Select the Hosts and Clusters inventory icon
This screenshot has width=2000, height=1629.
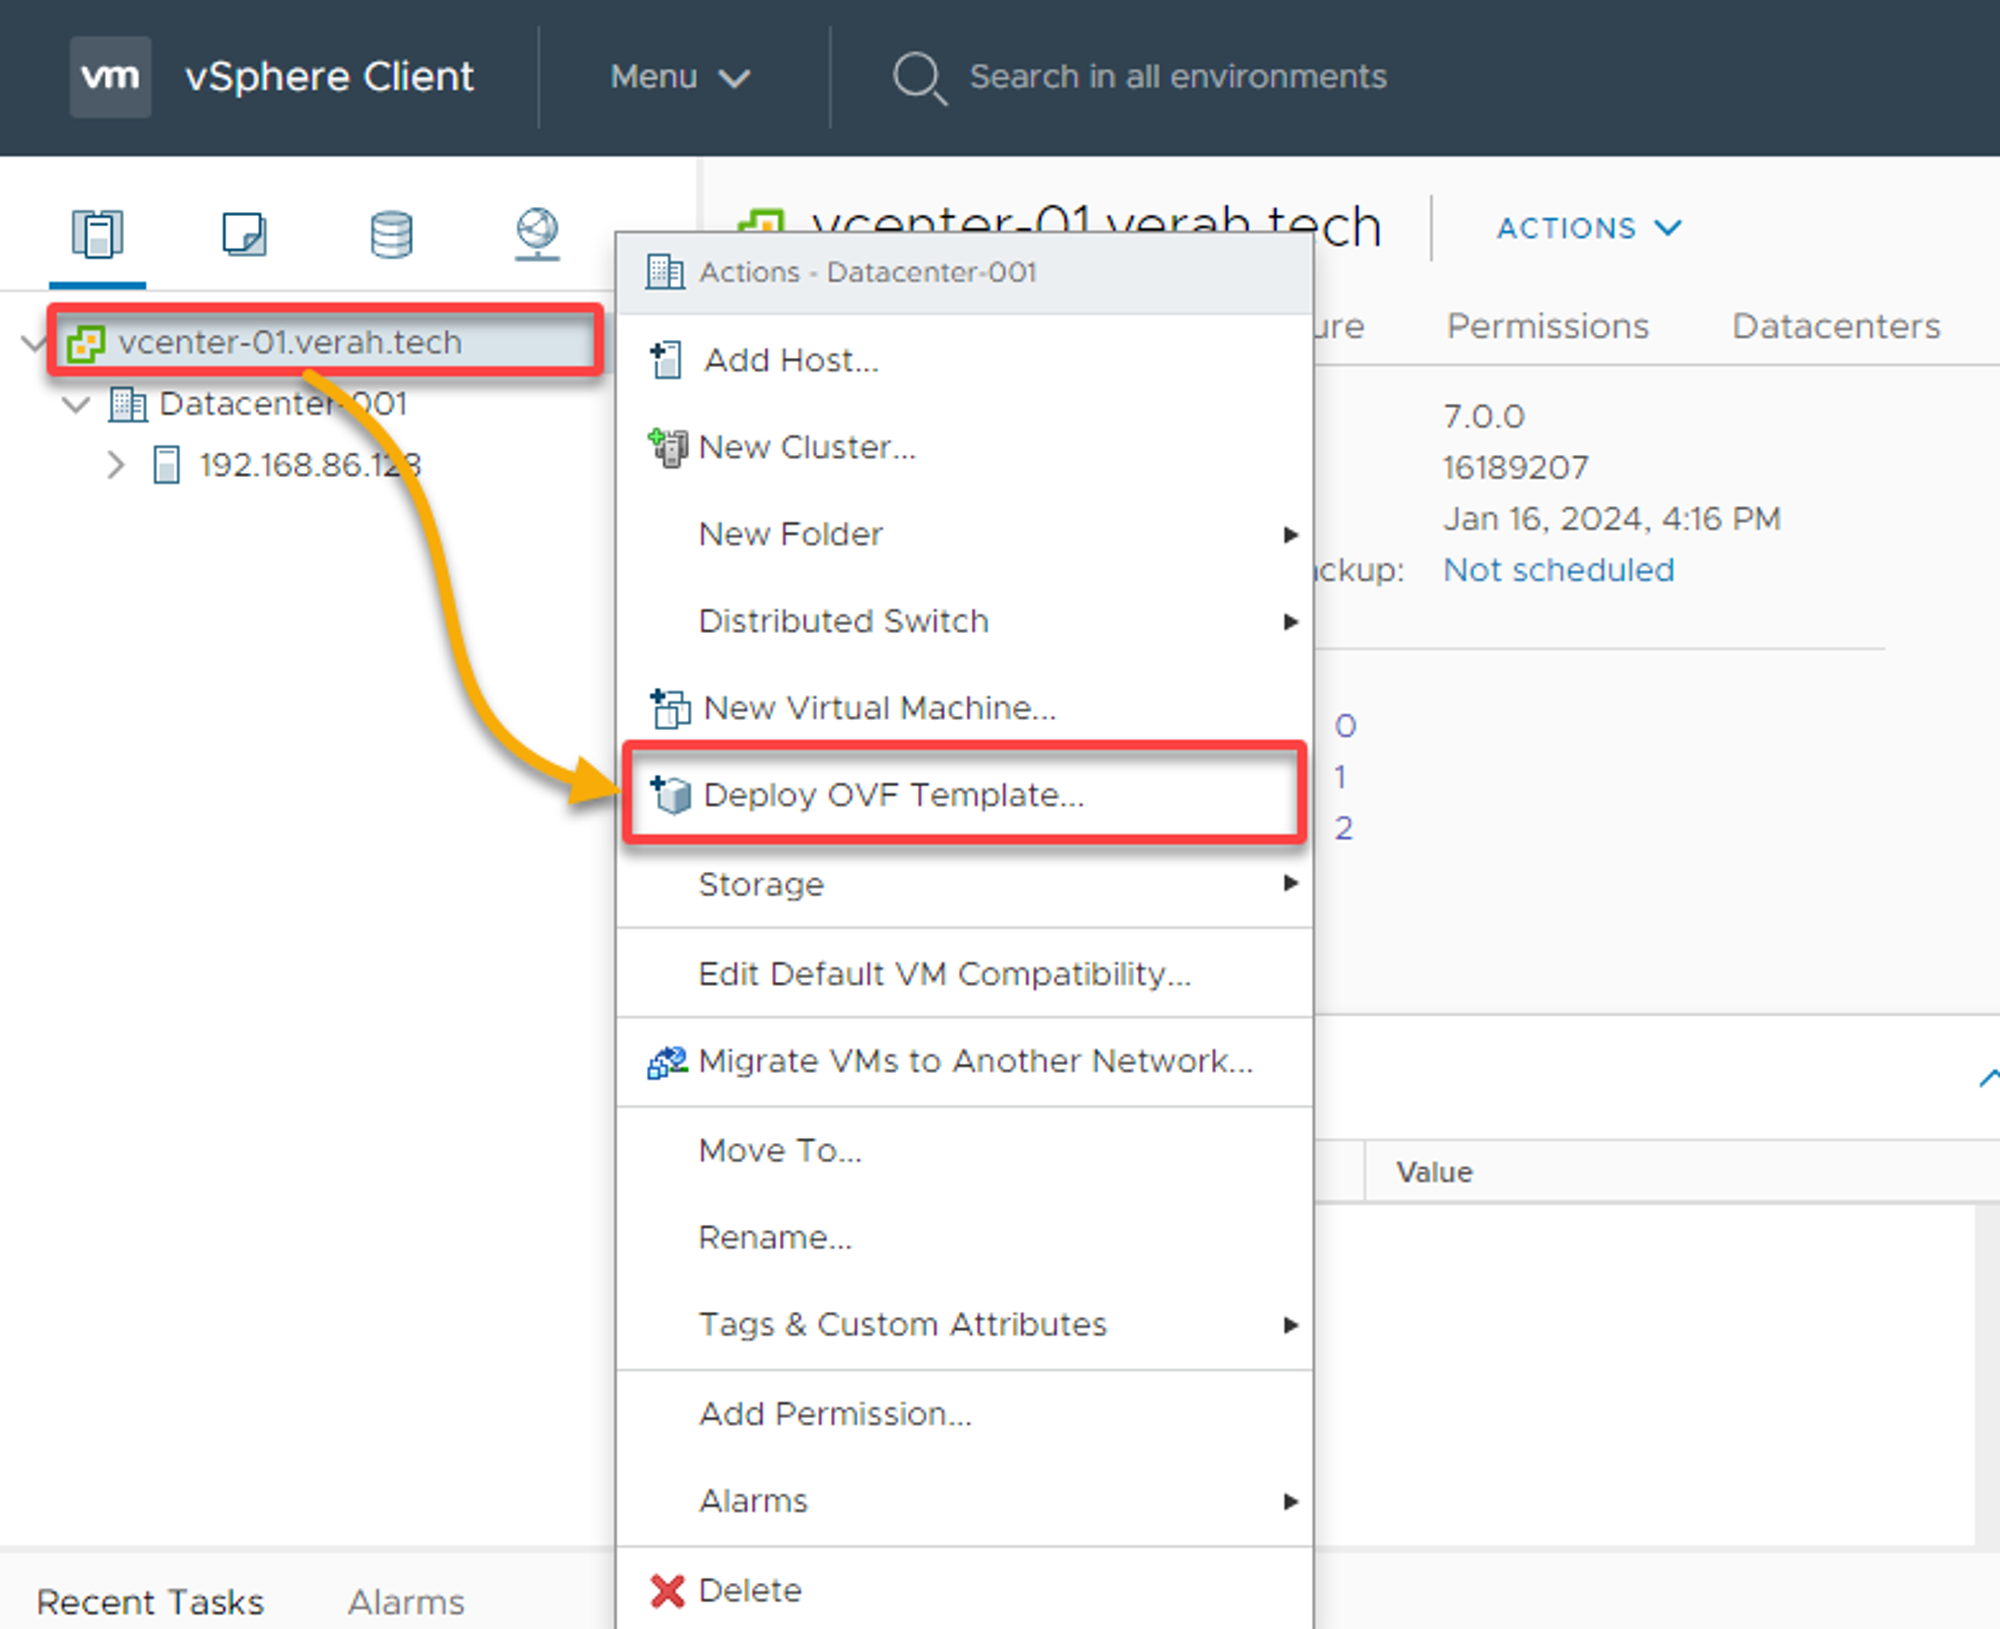pos(98,233)
